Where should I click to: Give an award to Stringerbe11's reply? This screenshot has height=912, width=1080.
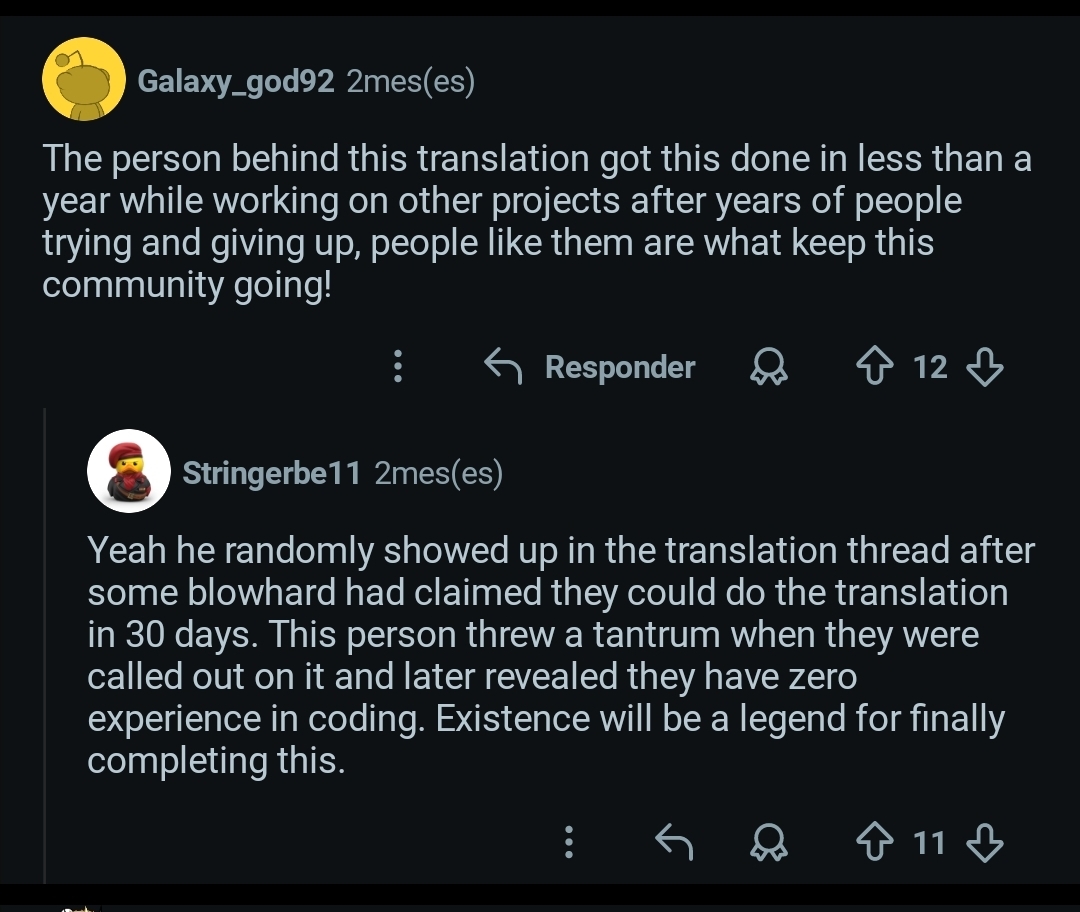(x=769, y=844)
